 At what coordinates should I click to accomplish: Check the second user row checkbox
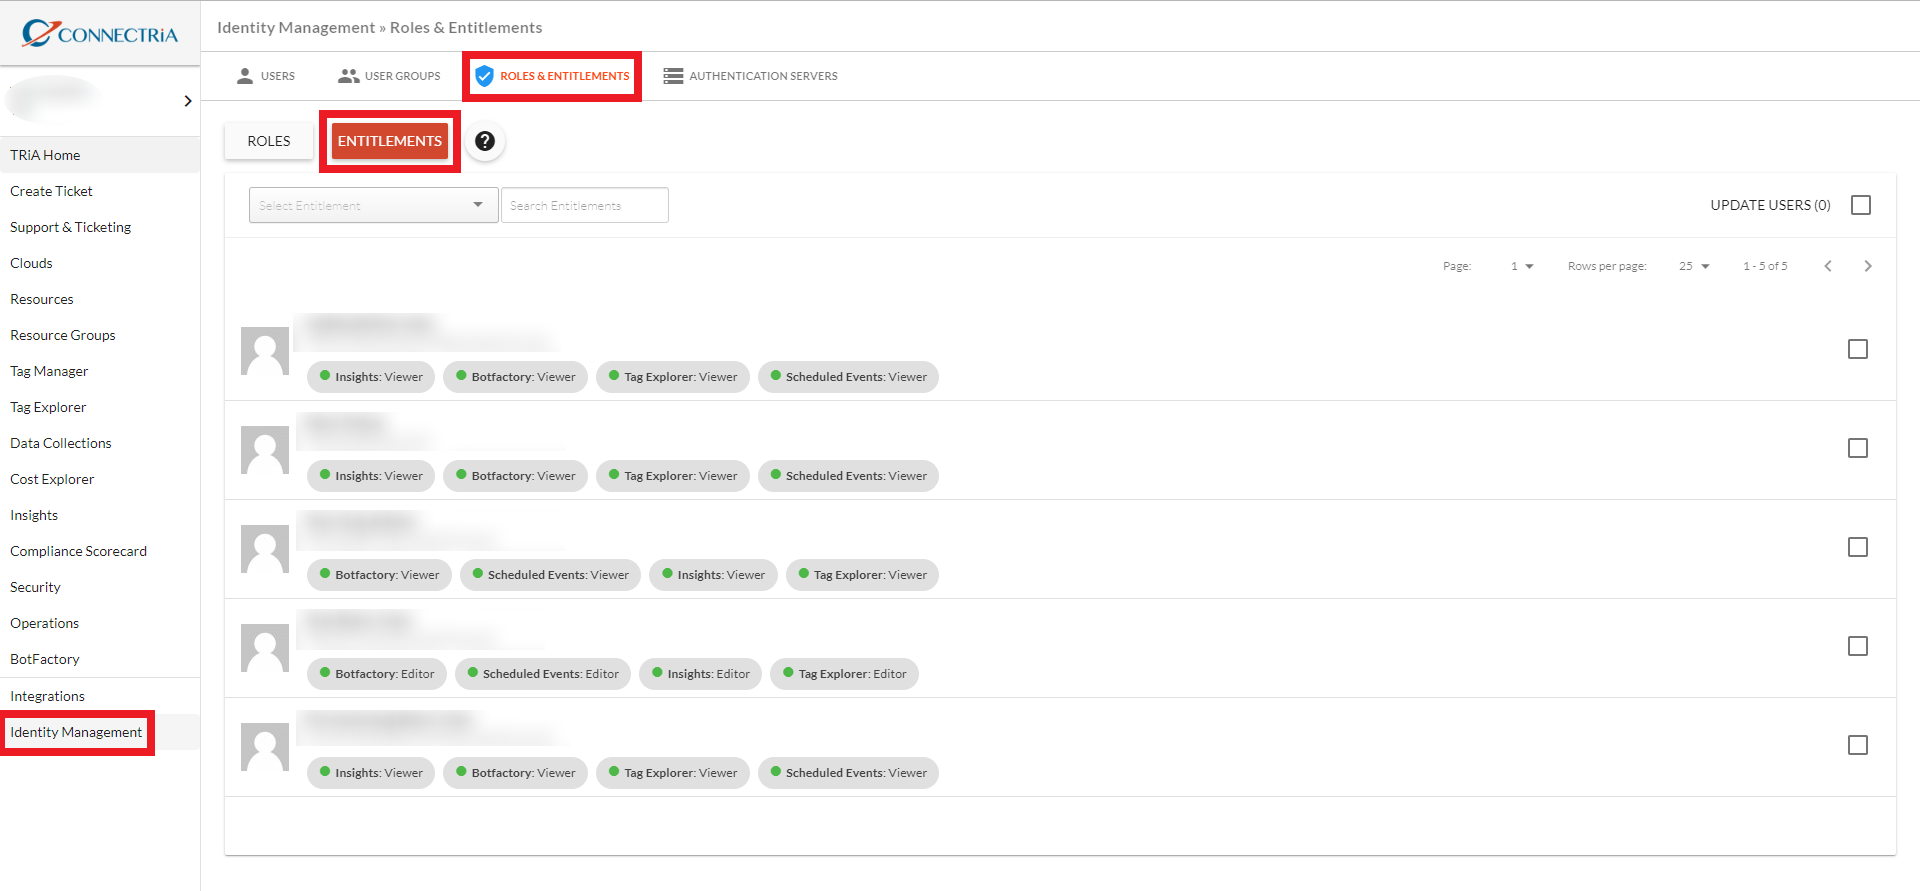click(1858, 448)
